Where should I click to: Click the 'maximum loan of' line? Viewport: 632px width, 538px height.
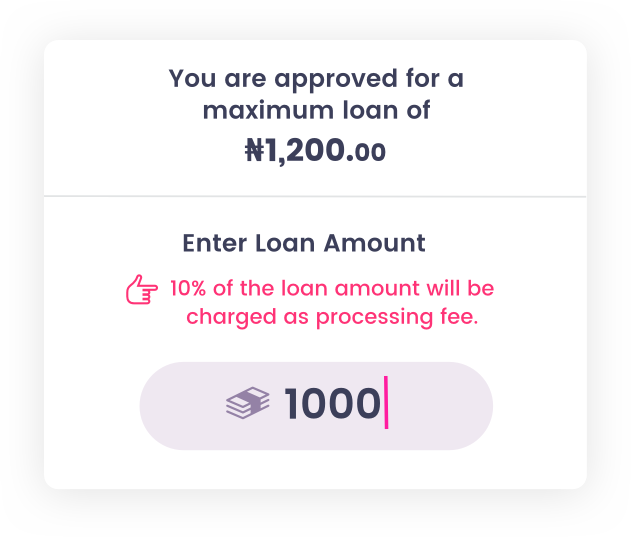click(x=316, y=110)
